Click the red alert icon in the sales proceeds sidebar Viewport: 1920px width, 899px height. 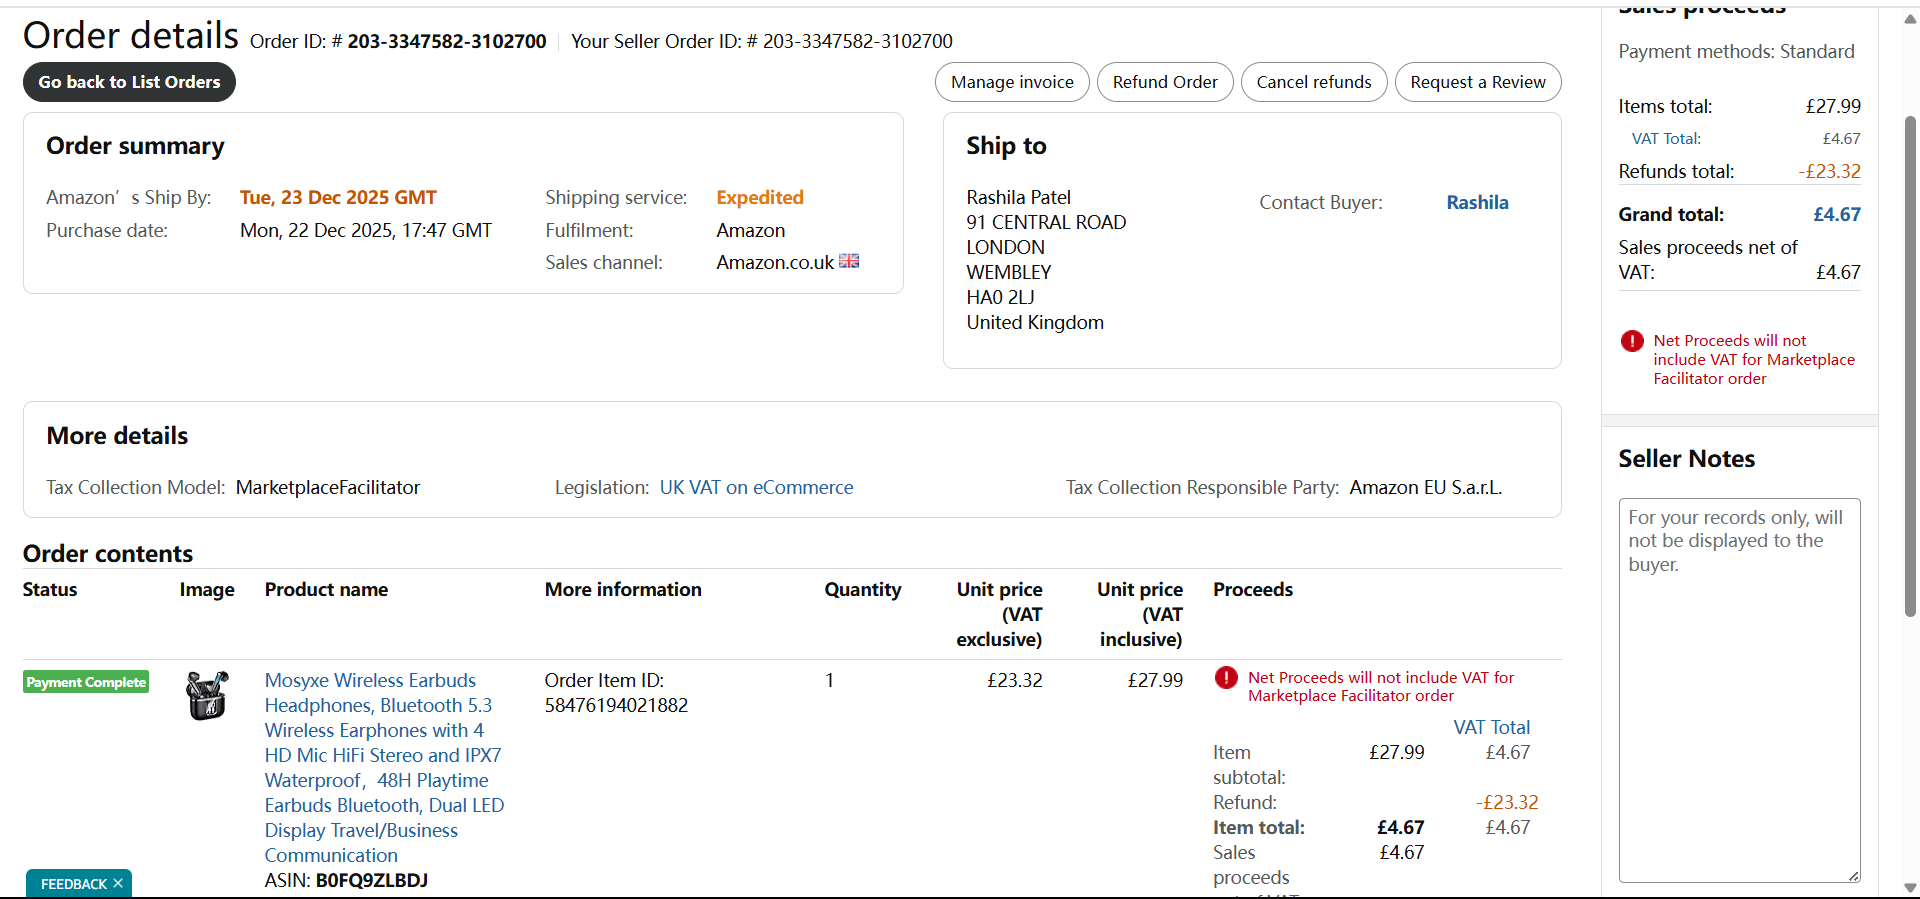[1632, 341]
